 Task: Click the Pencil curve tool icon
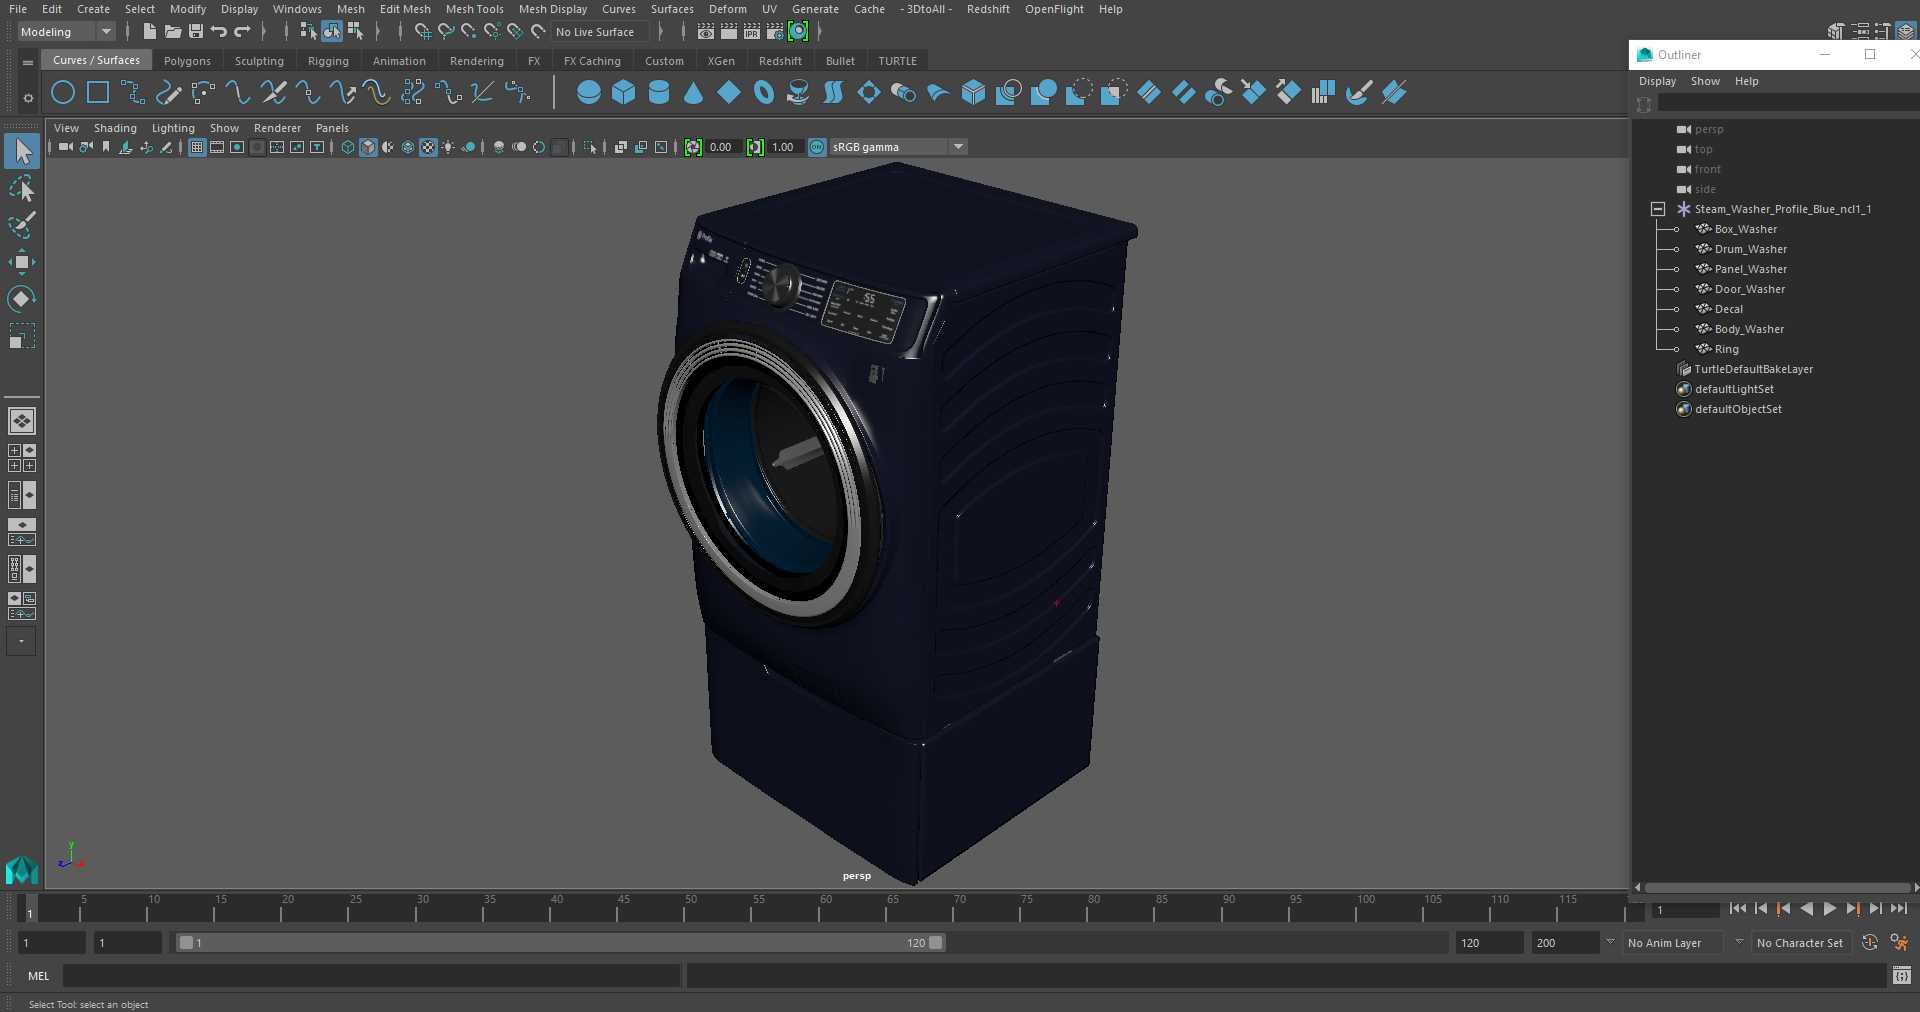[x=168, y=93]
